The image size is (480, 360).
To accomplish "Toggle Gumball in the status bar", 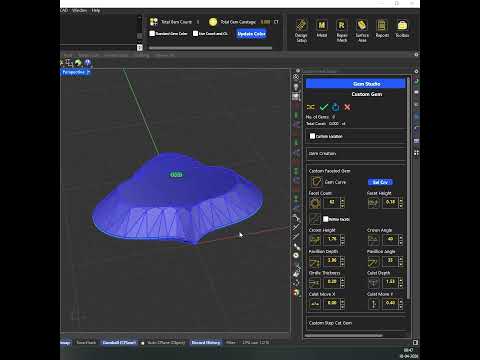I will tap(119, 342).
